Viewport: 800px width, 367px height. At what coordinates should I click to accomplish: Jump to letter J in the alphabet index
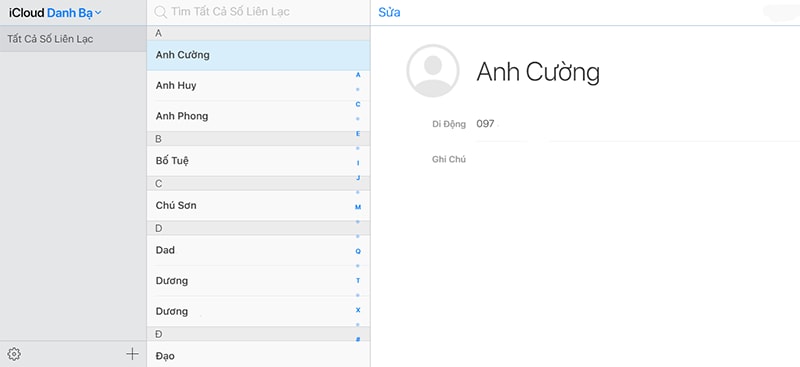358,178
